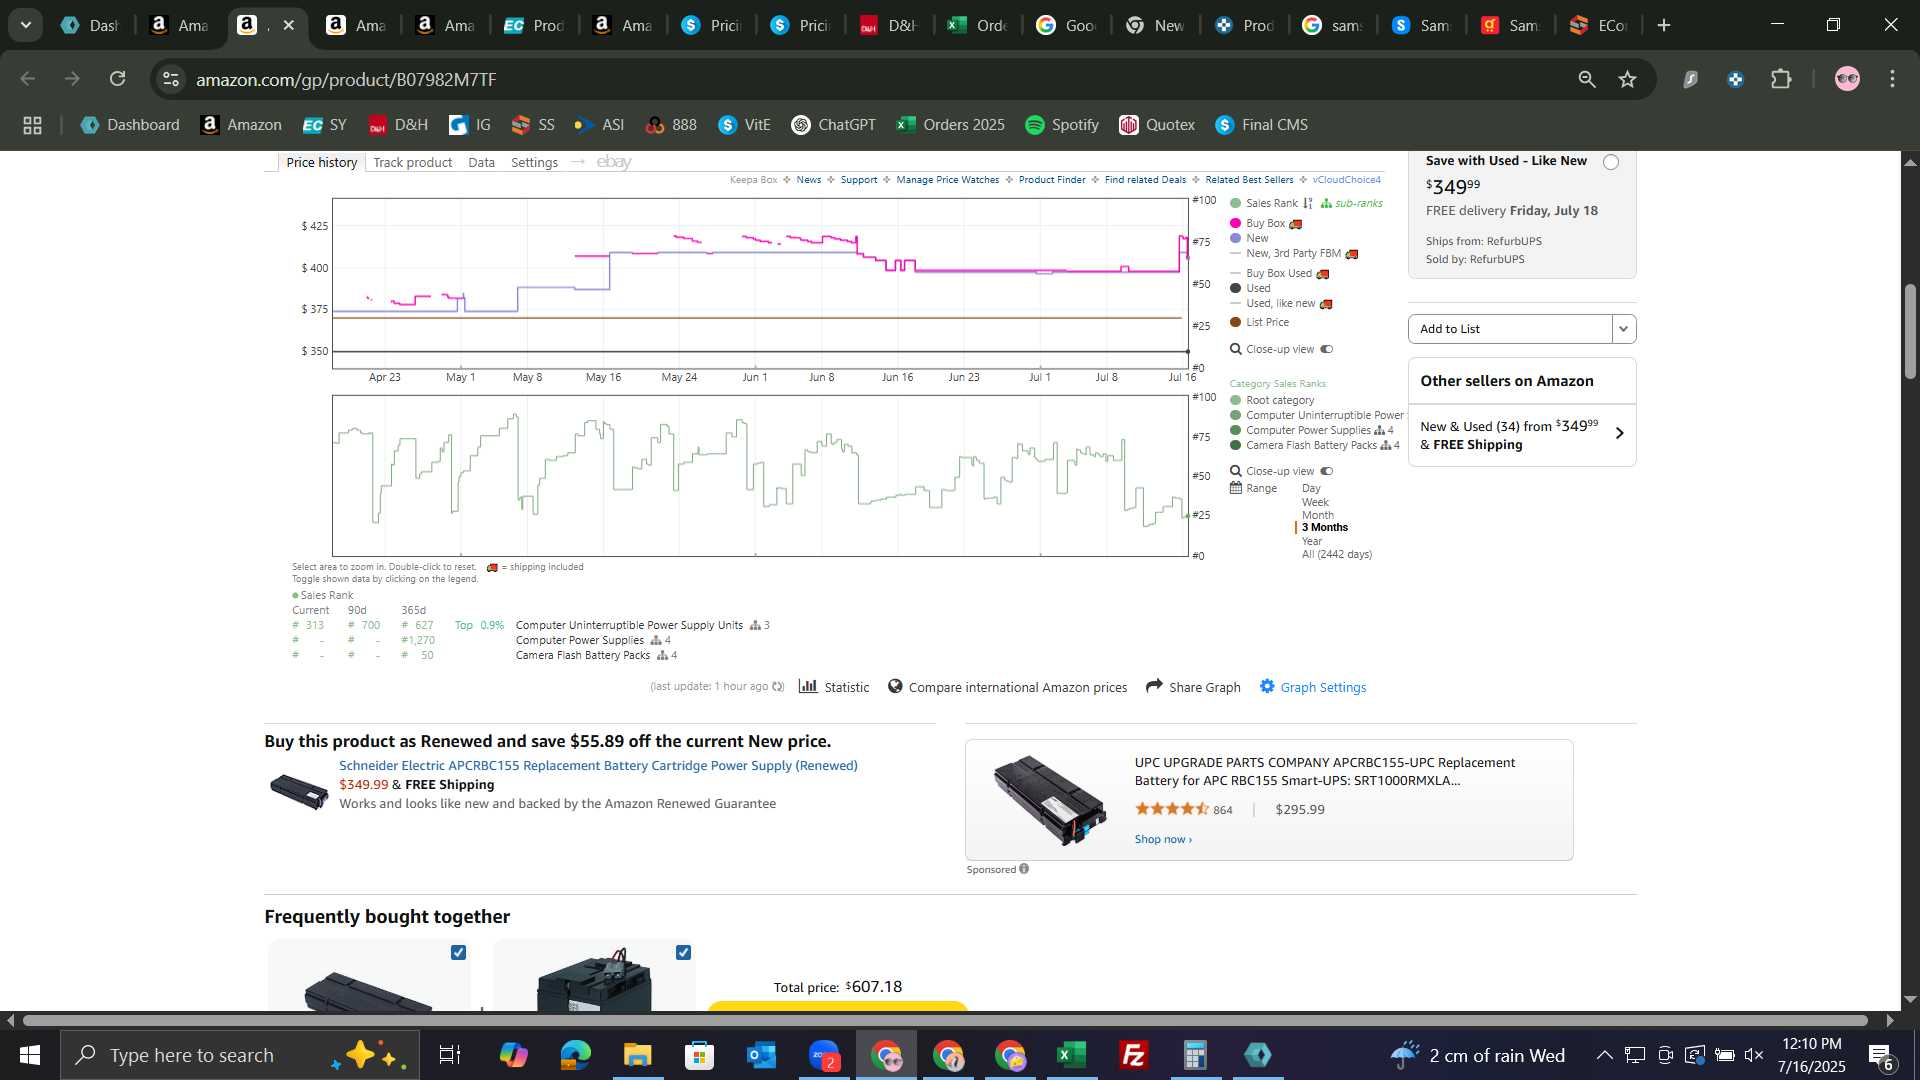Open the browser extensions puzzle icon
Screen dimensions: 1920x1080
(1781, 79)
